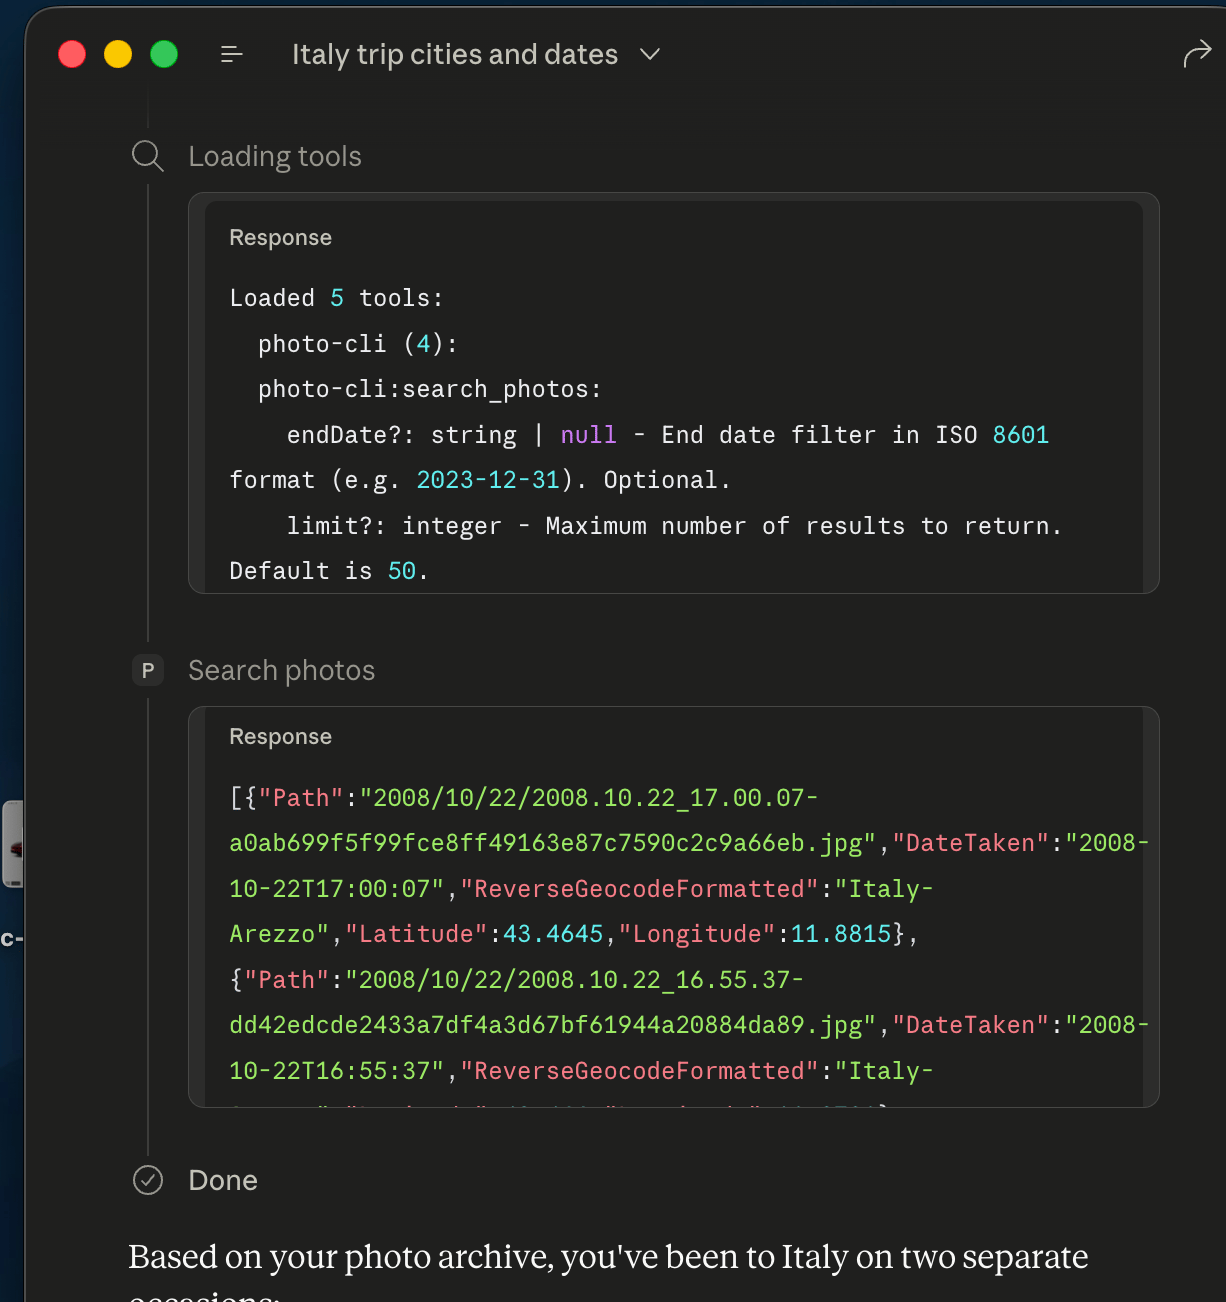Close the window with the red button
This screenshot has height=1302, width=1226.
(x=72, y=54)
